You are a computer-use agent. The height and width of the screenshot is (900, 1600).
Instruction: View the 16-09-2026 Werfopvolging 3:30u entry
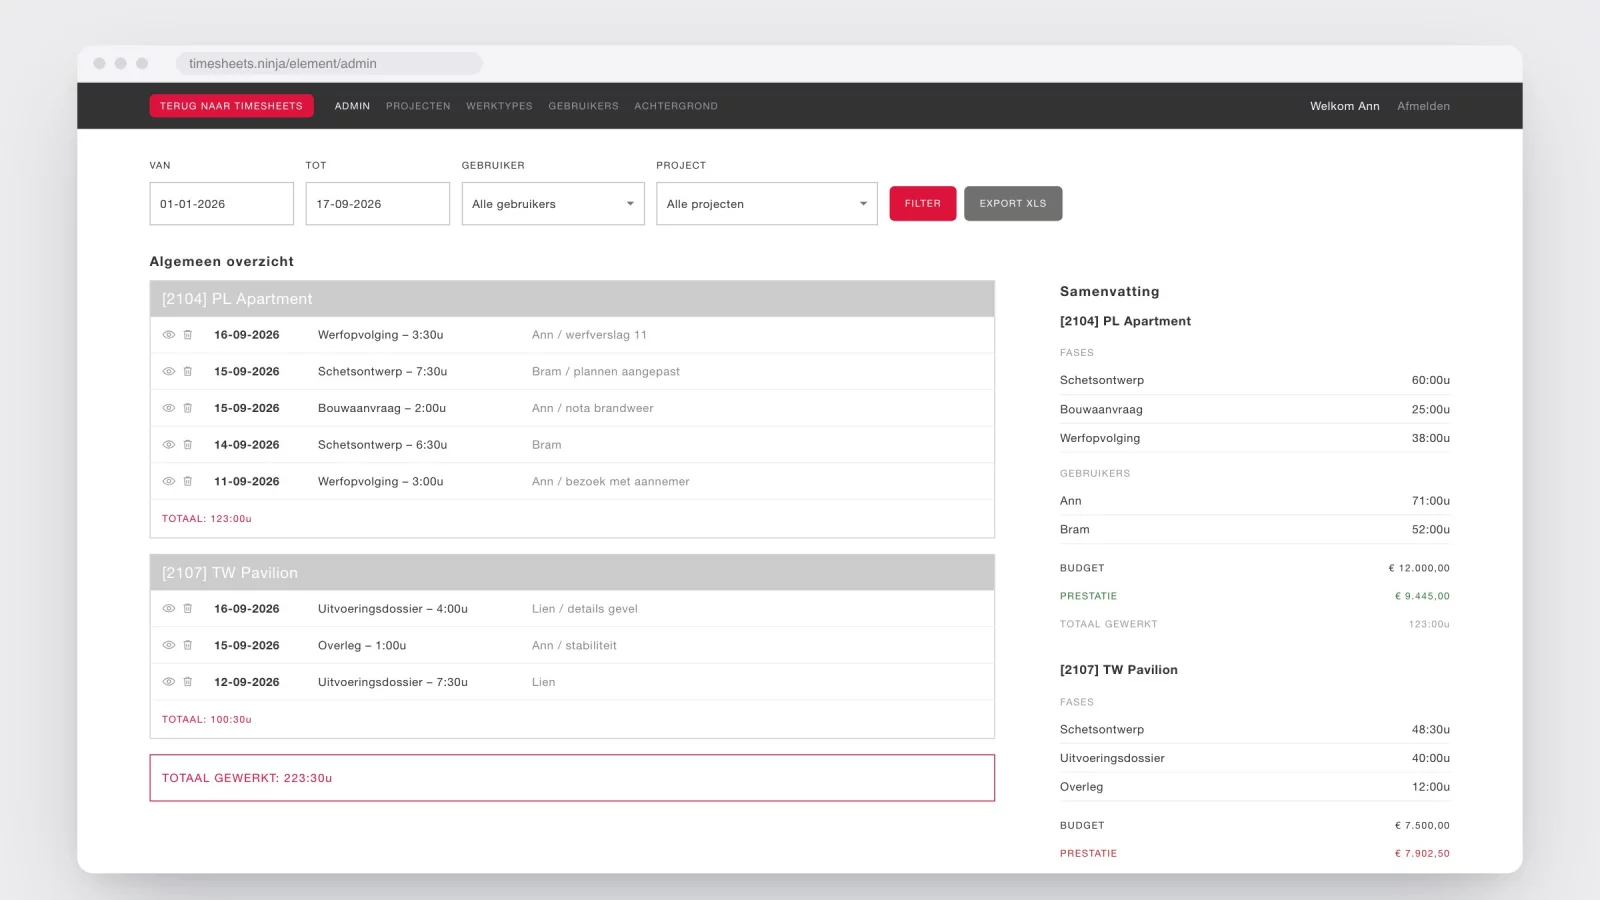[169, 335]
